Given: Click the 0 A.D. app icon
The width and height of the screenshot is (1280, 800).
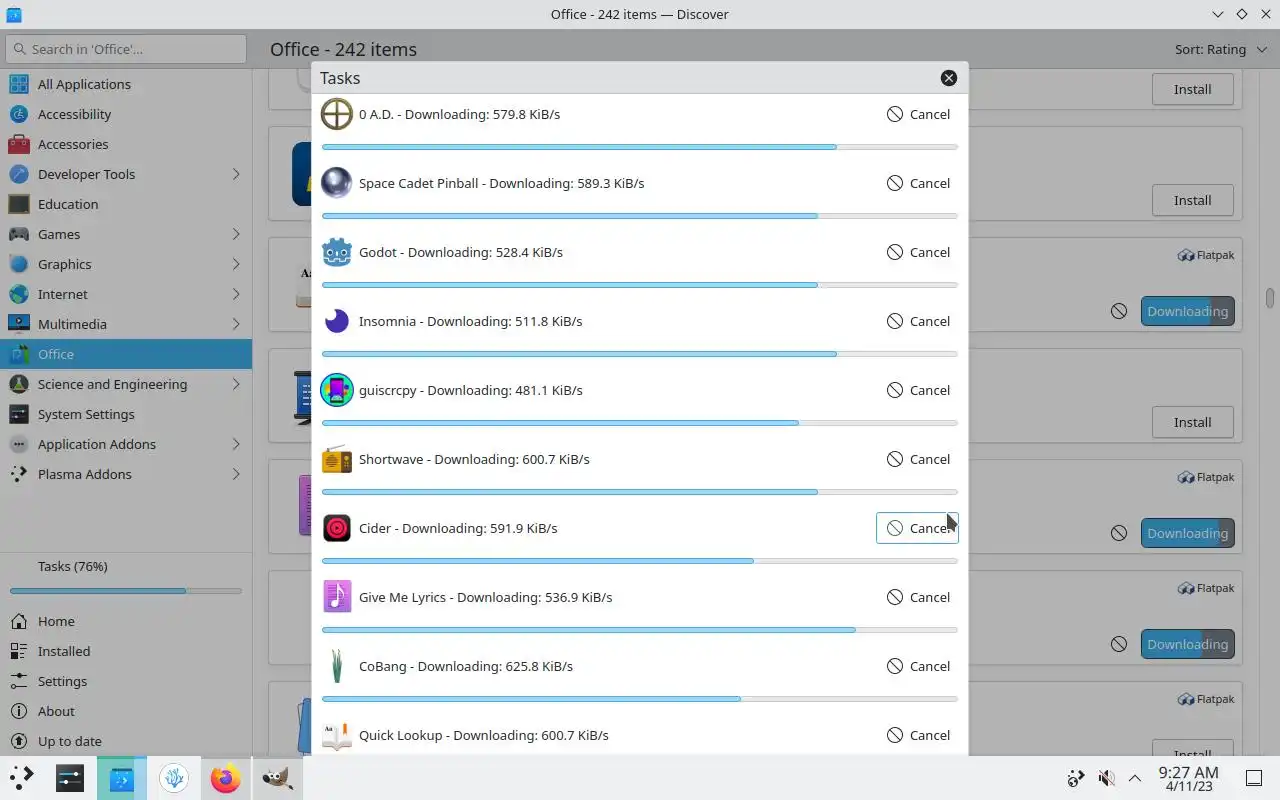Looking at the screenshot, I should (337, 114).
